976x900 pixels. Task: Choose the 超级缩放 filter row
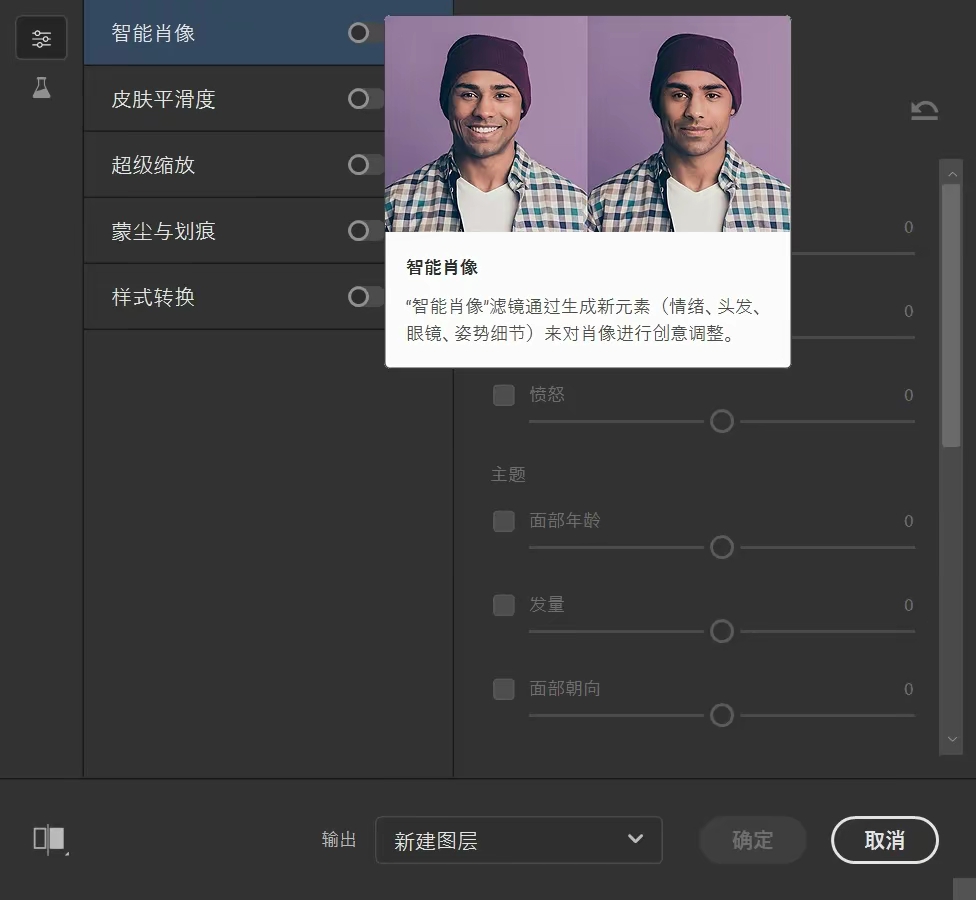[x=234, y=165]
